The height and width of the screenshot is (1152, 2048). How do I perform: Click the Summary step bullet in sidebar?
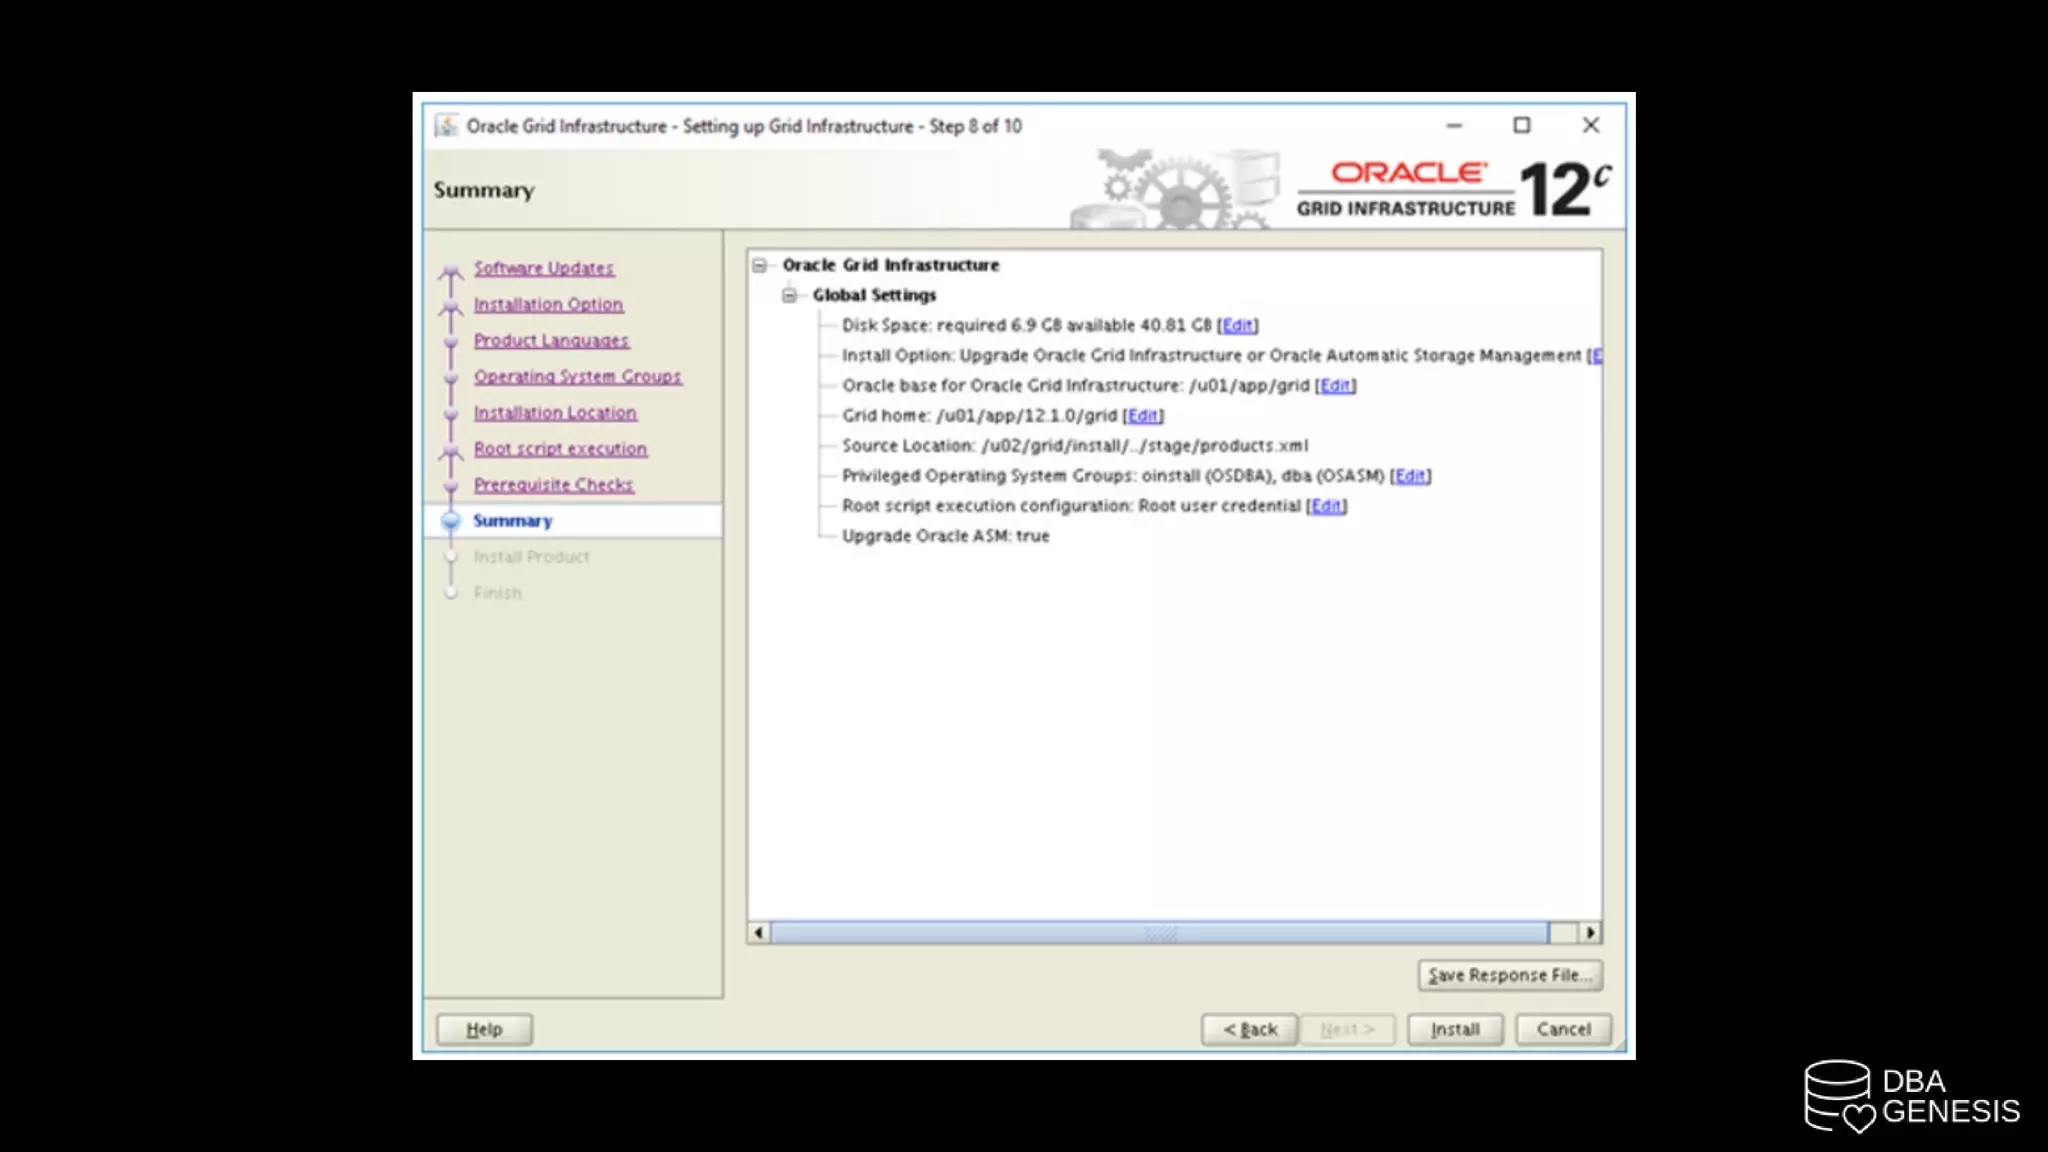coord(451,521)
